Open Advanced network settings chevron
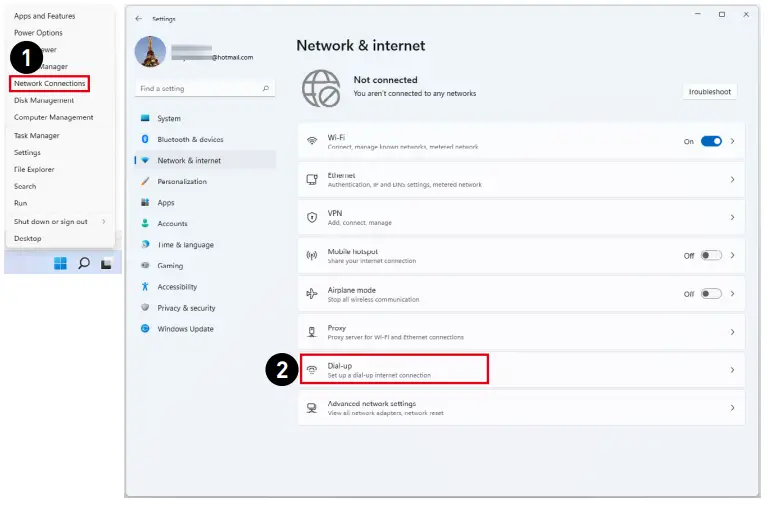Image resolution: width=769 pixels, height=507 pixels. tap(732, 408)
